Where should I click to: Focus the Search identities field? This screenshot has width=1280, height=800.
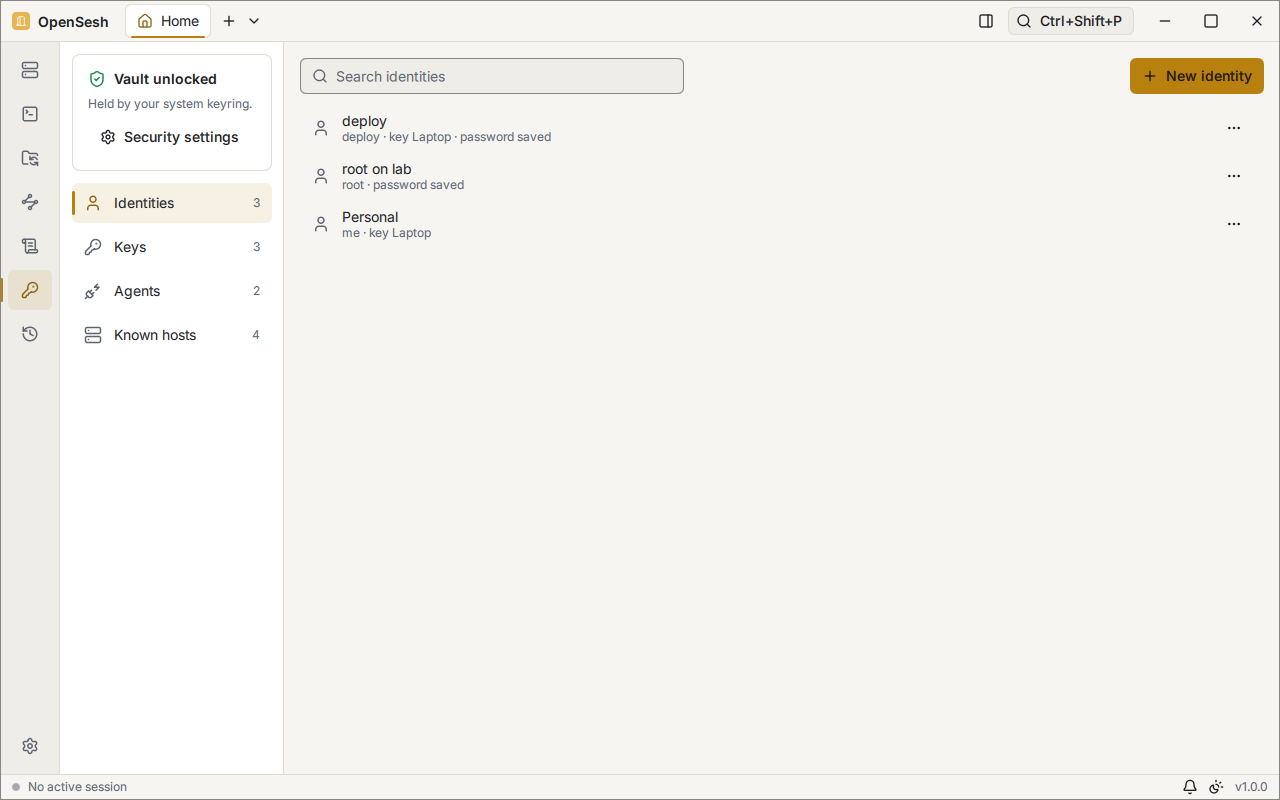click(492, 76)
